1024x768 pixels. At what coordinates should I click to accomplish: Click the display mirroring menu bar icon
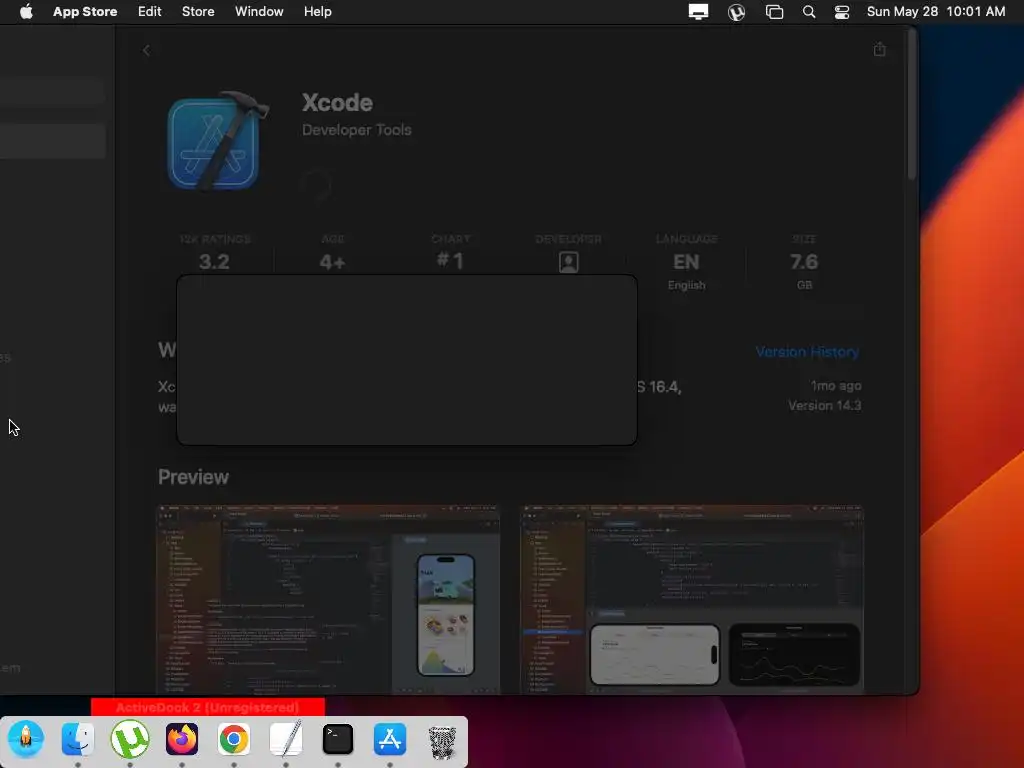click(698, 11)
